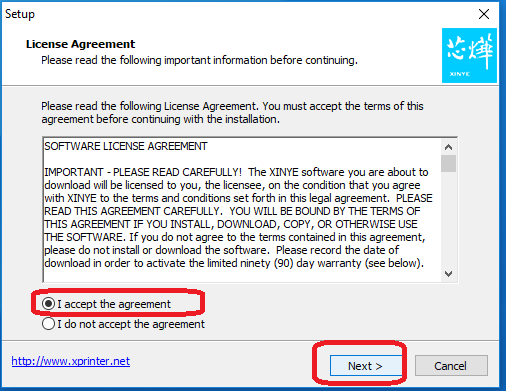Click the 'Please read the following important information' subtitle
The height and width of the screenshot is (391, 506).
[199, 60]
